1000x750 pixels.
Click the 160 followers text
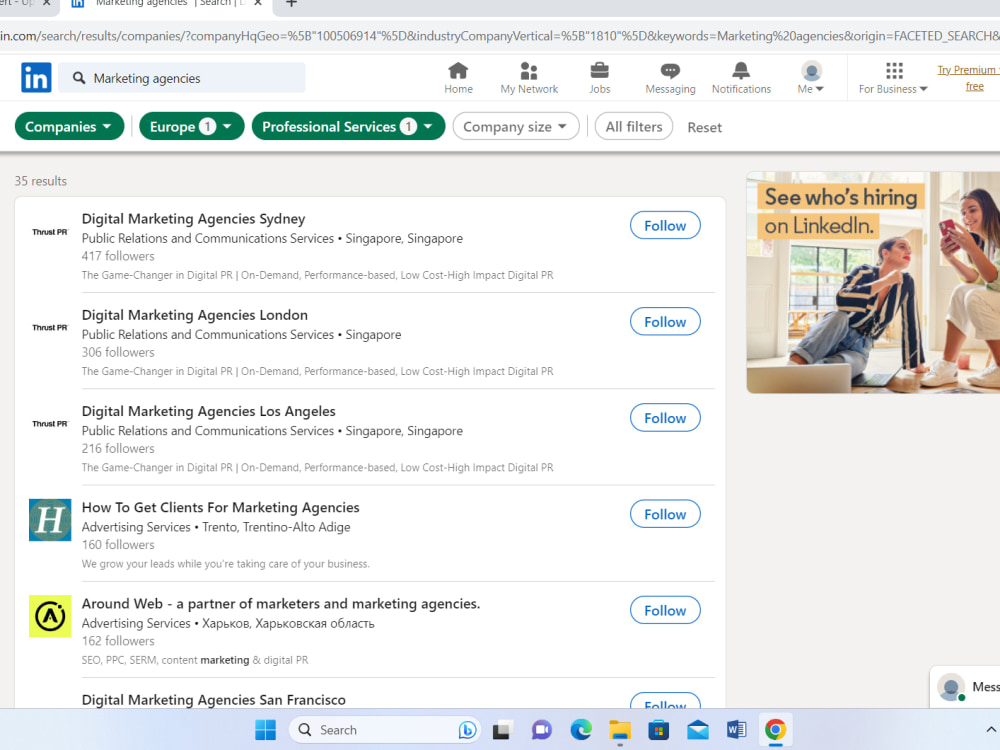pyautogui.click(x=118, y=545)
